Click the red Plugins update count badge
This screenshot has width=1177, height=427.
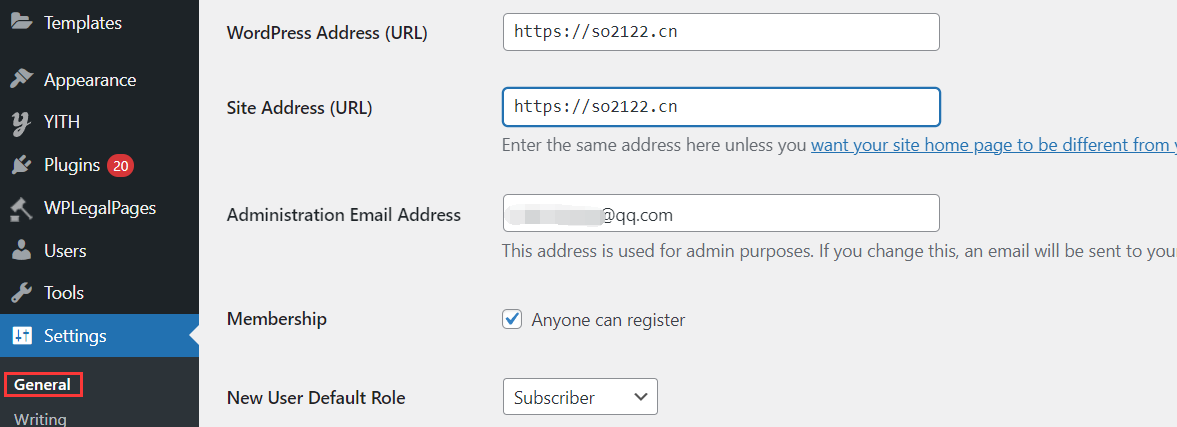[121, 165]
